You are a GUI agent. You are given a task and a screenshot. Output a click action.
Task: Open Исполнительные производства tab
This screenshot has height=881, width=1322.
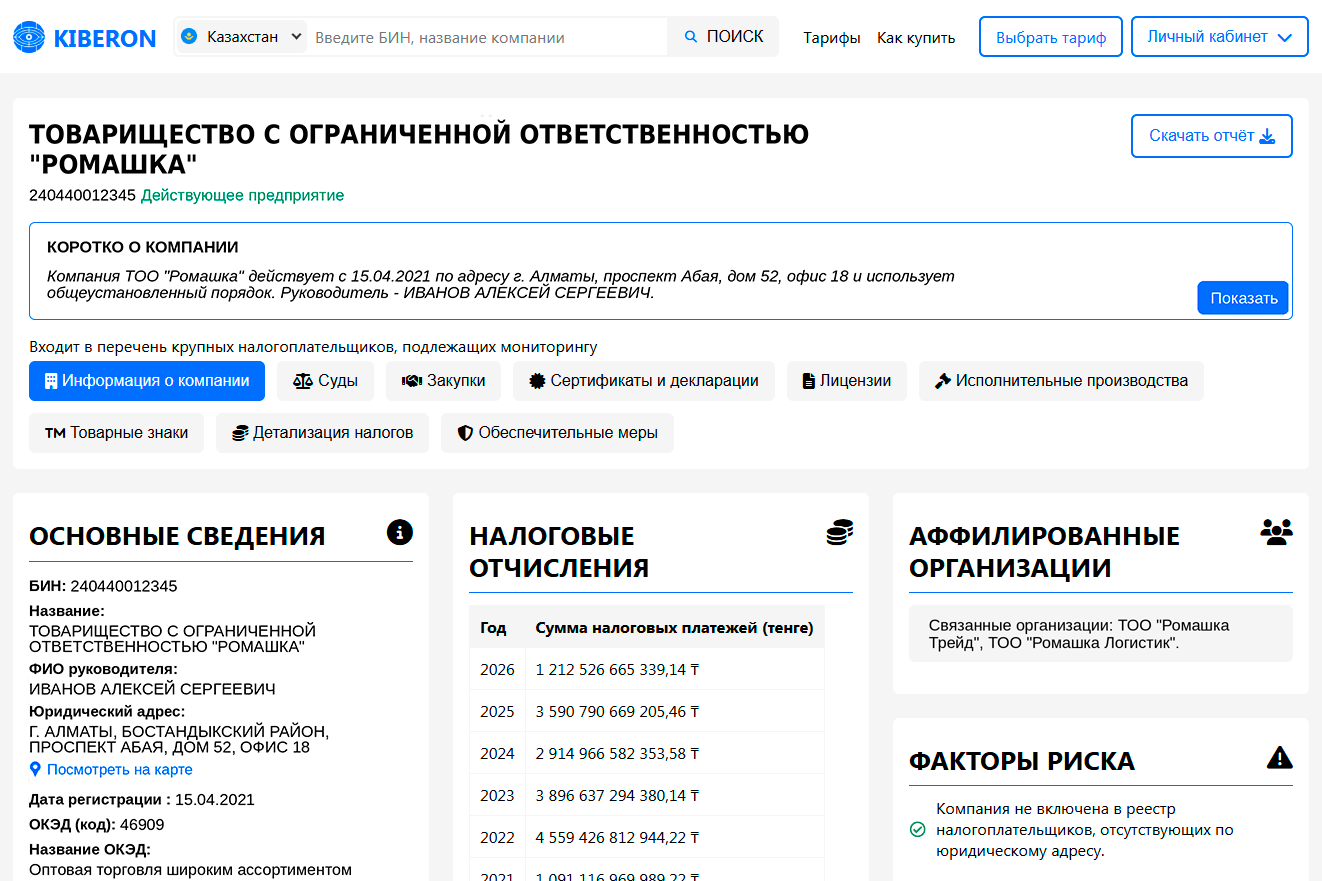click(1061, 381)
